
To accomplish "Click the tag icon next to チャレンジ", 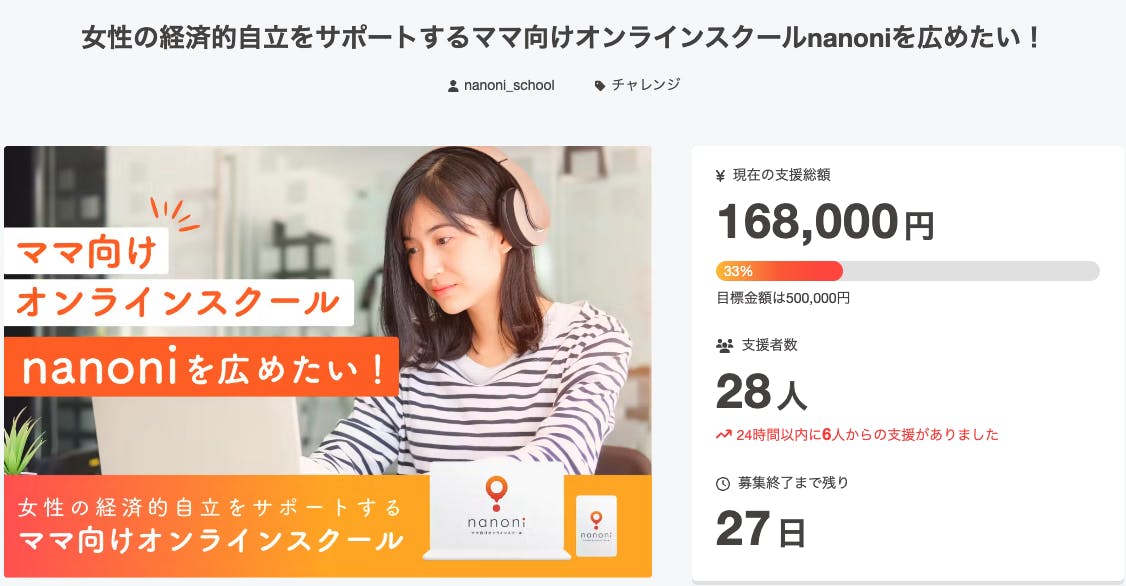I will (x=600, y=86).
